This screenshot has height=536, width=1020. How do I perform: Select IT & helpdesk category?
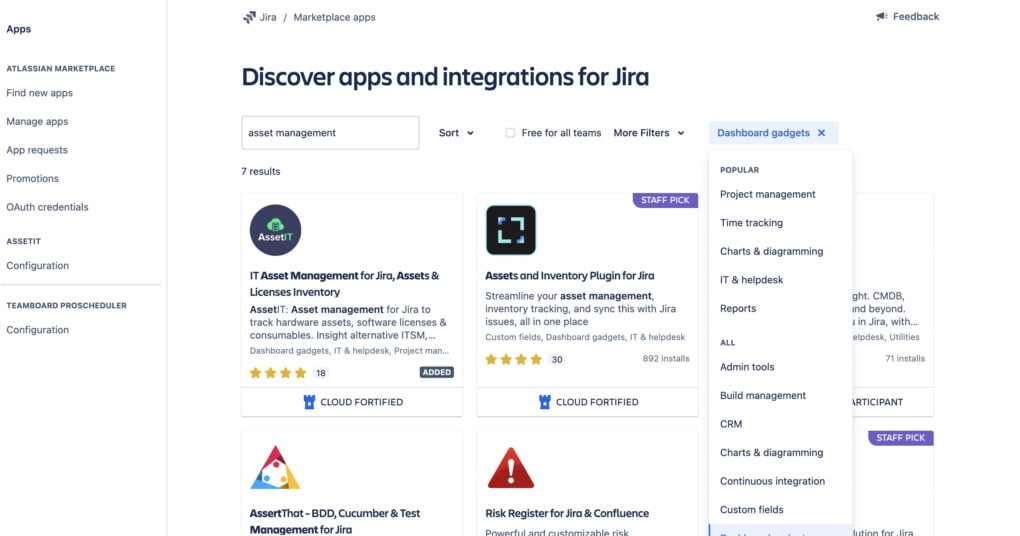(x=751, y=280)
